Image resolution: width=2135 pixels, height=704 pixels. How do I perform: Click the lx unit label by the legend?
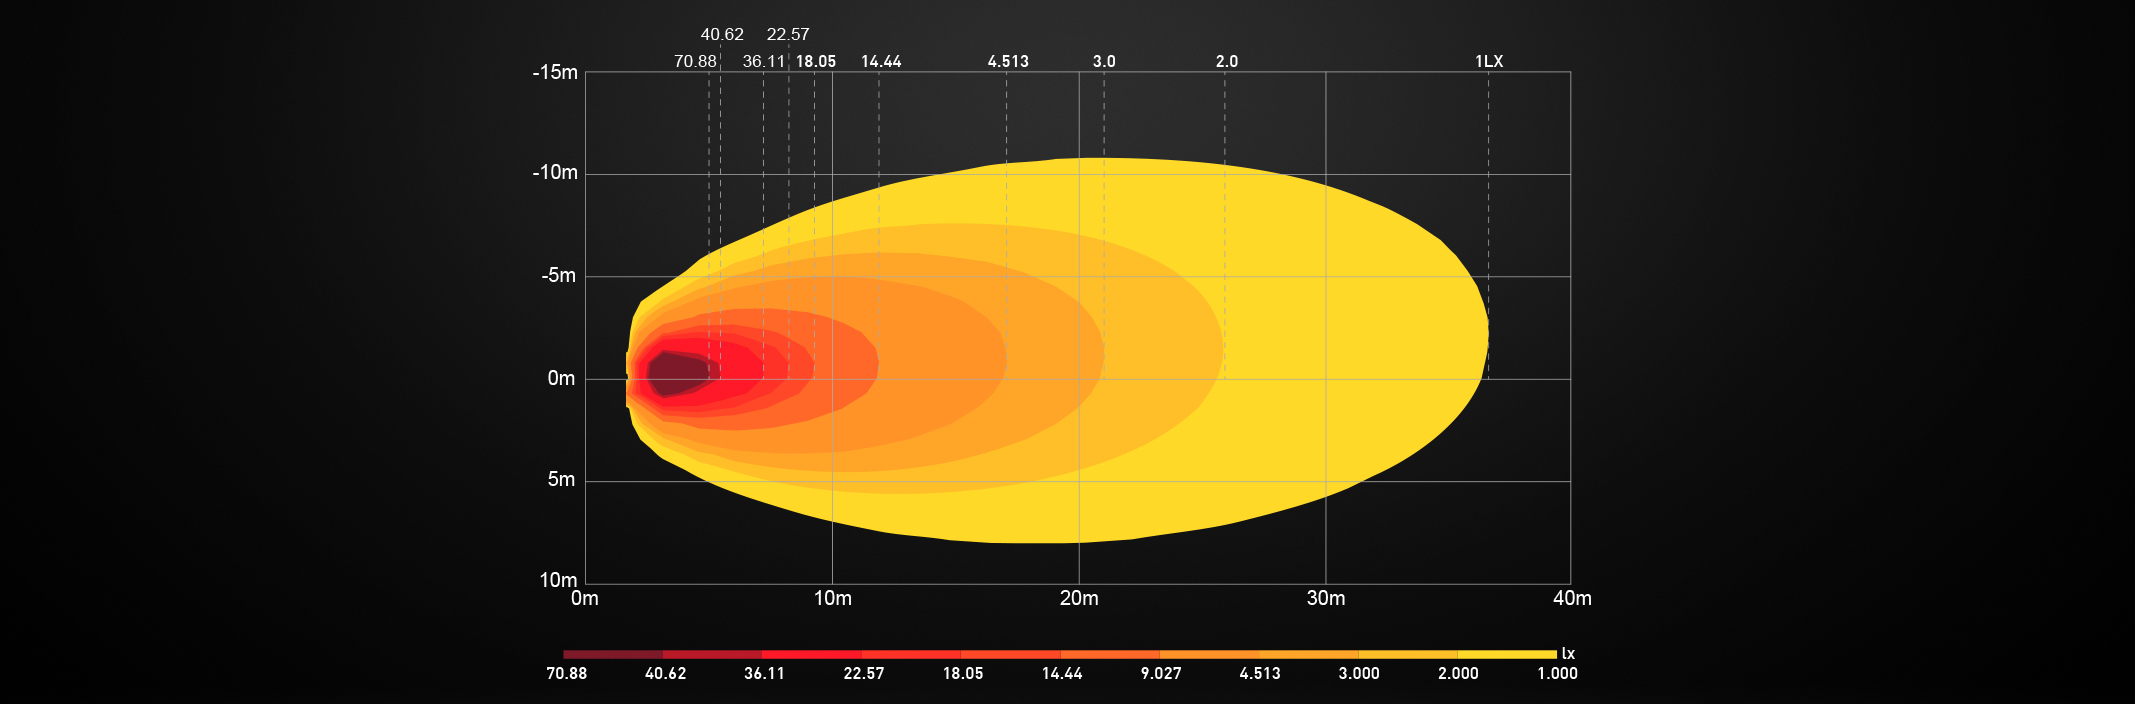coord(1568,654)
